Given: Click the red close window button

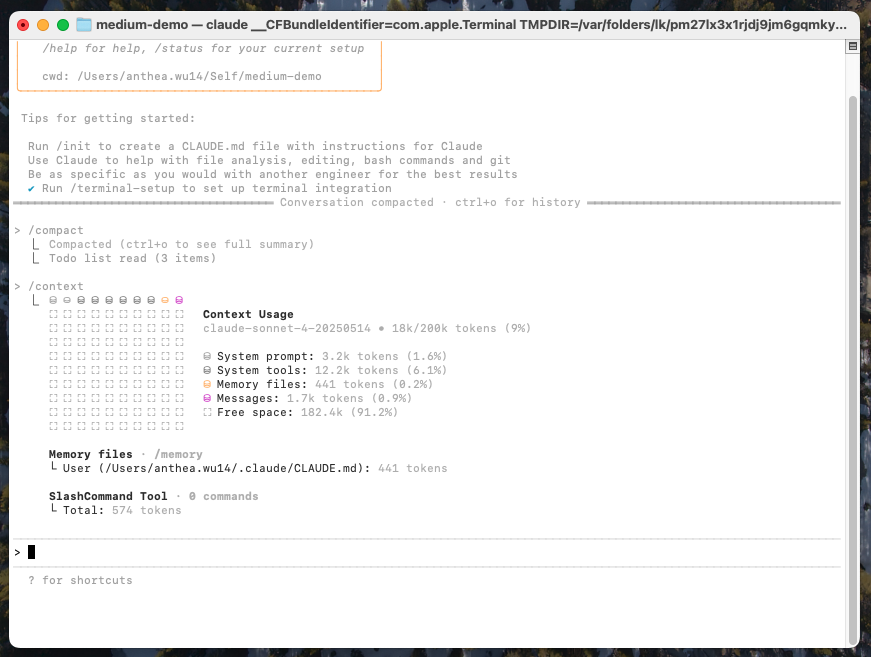Looking at the screenshot, I should (x=23, y=25).
